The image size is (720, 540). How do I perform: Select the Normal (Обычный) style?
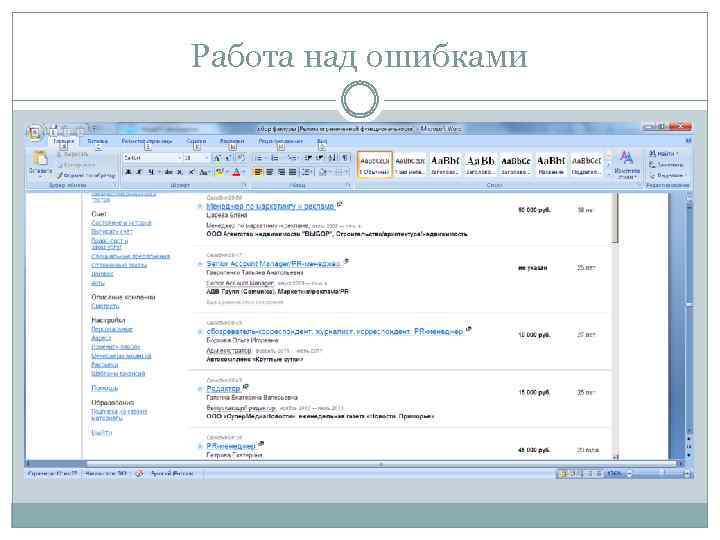(x=375, y=164)
